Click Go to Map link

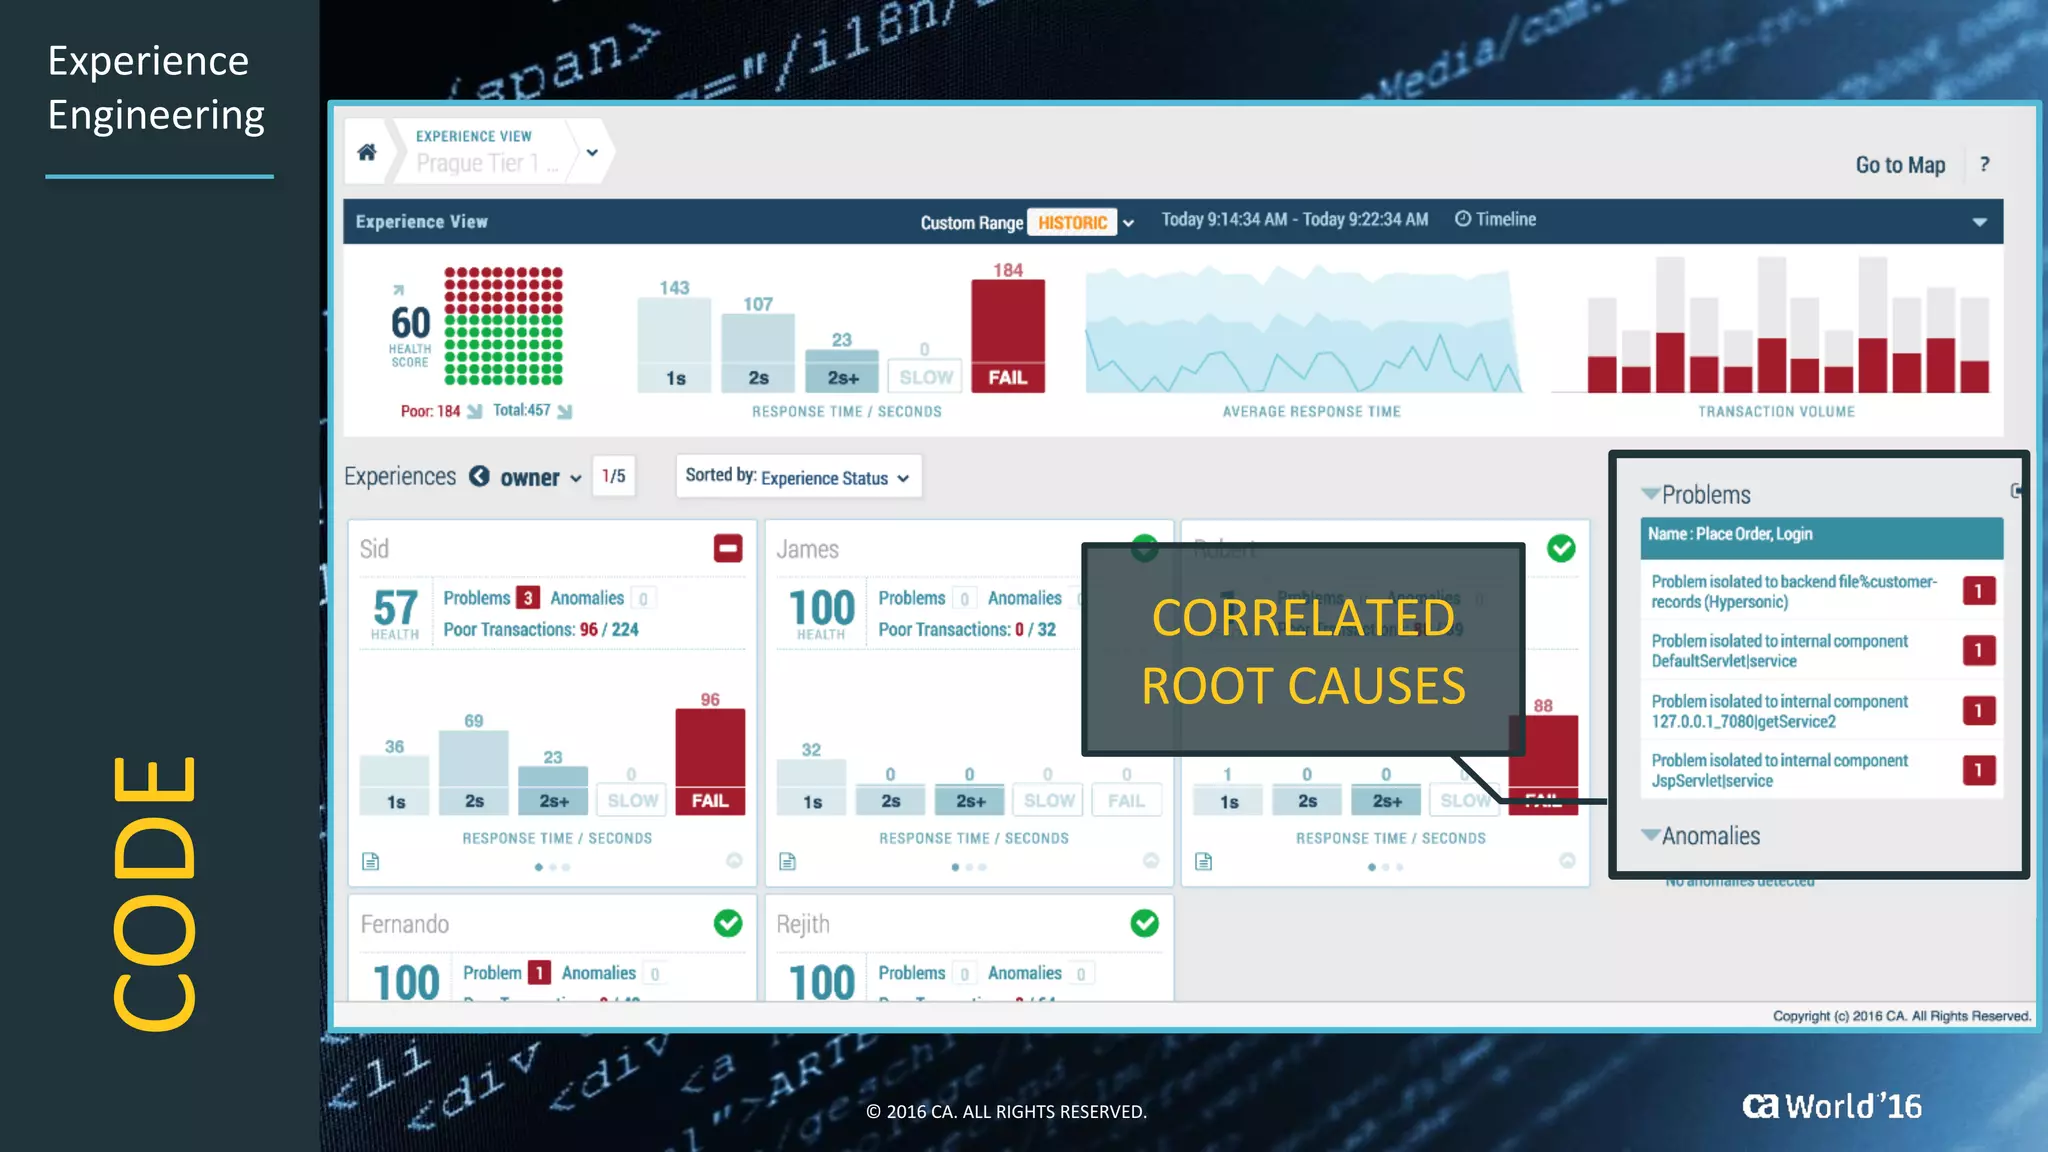click(x=1900, y=165)
